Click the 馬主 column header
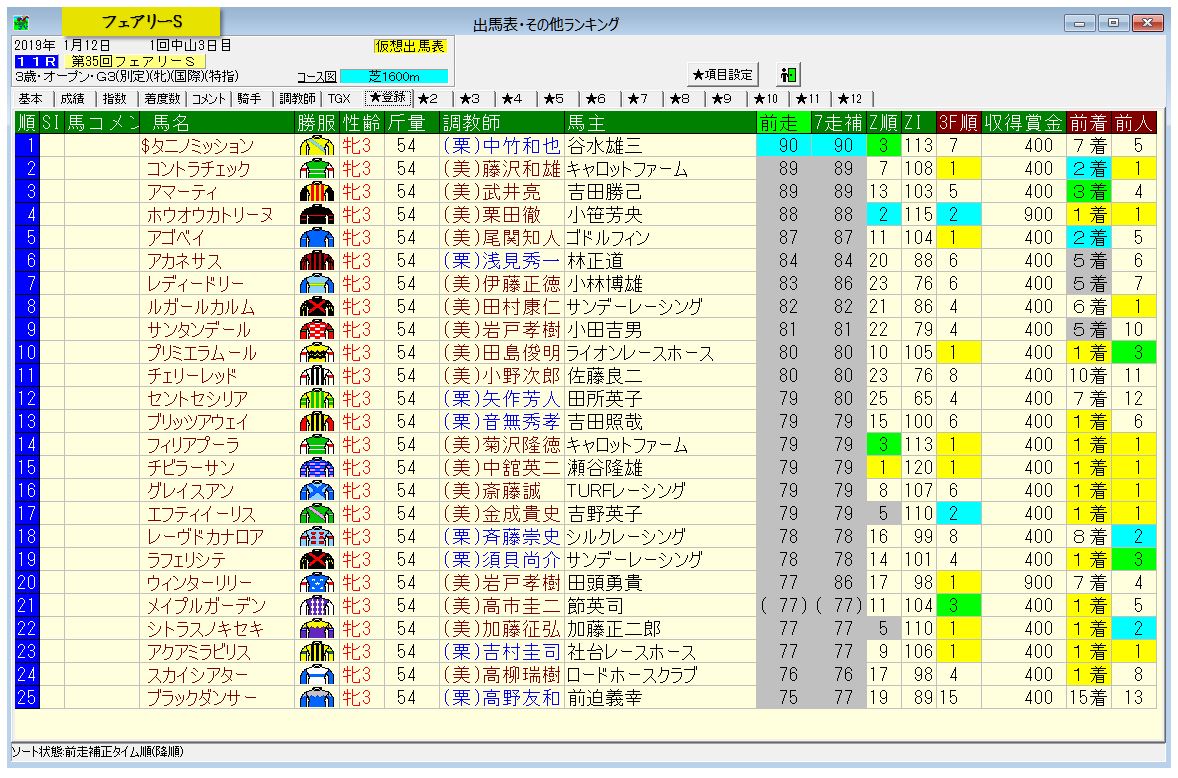This screenshot has height=778, width=1178. click(x=660, y=122)
